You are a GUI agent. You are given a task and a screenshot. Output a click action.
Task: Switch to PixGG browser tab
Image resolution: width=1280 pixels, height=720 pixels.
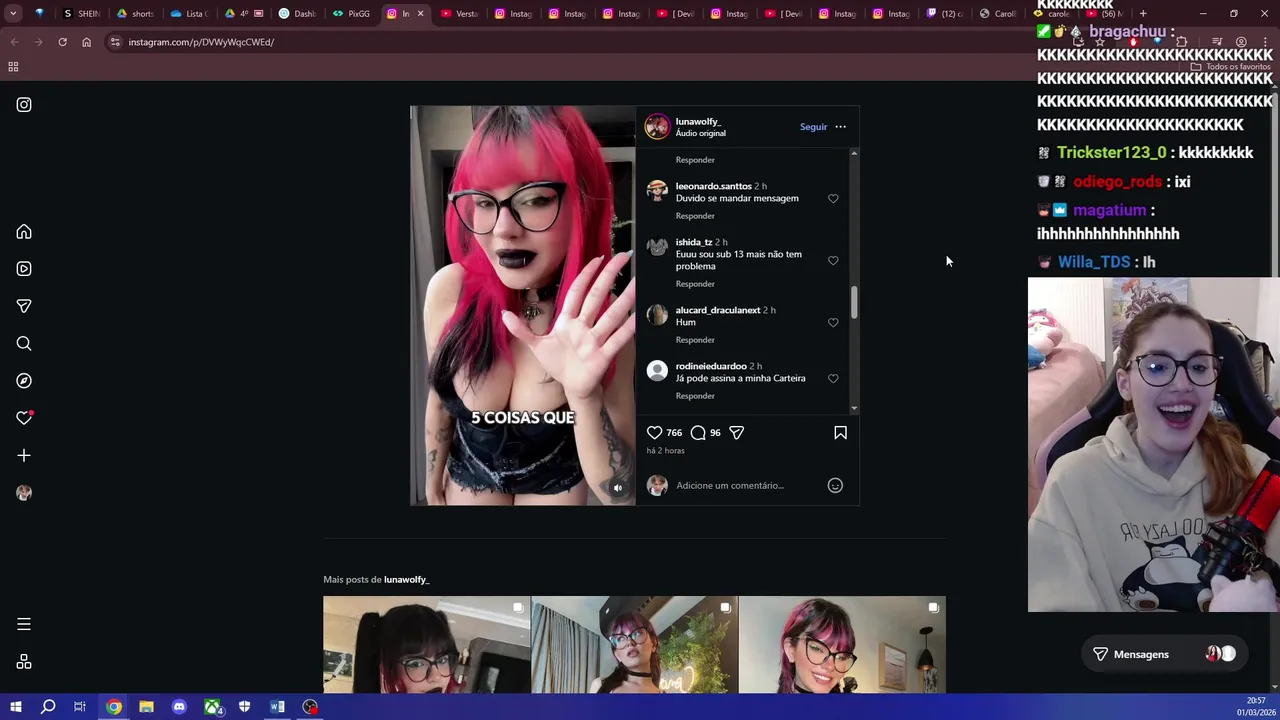[x=352, y=14]
